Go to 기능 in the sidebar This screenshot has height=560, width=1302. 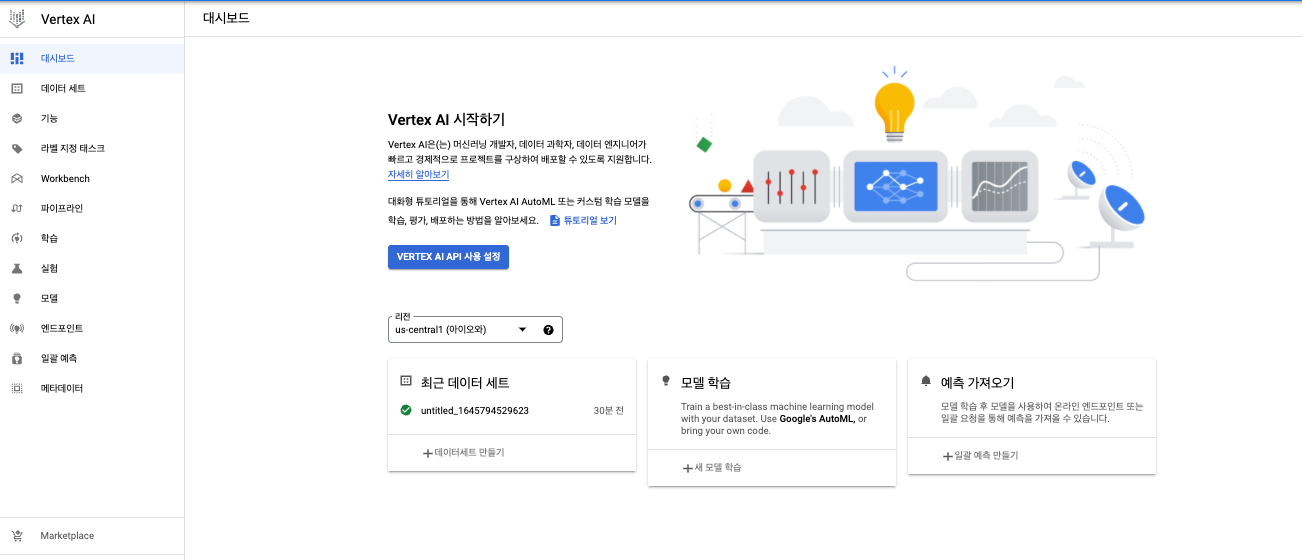coord(92,119)
